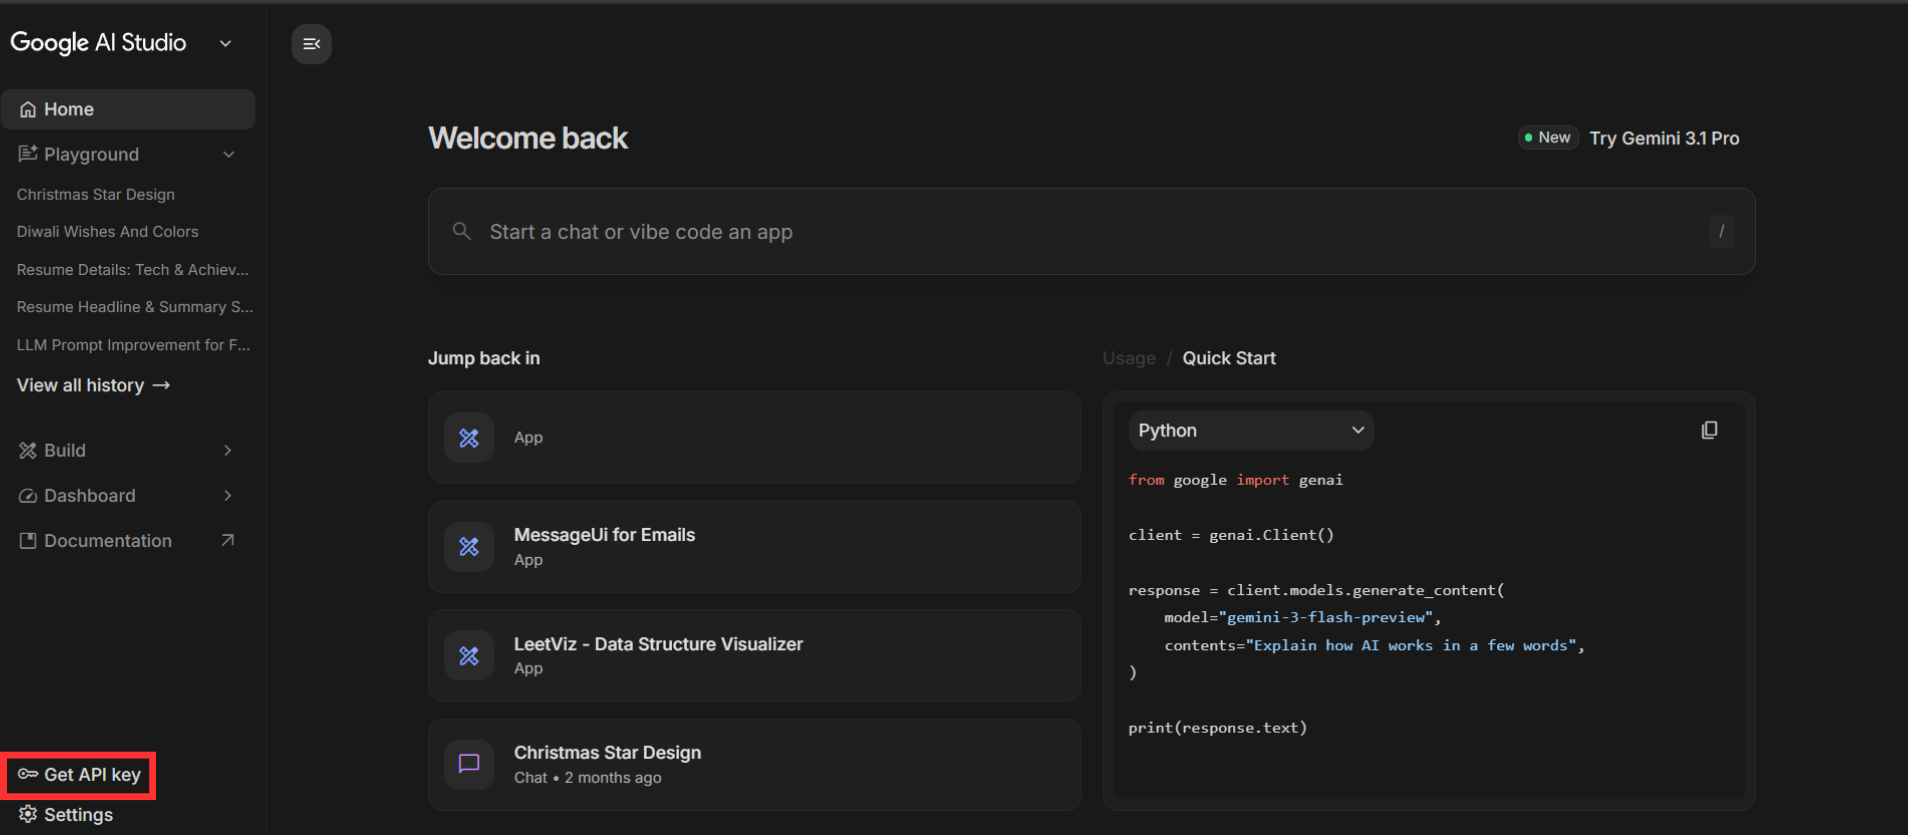Viewport: 1908px width, 835px height.
Task: Click the 'print(response.text)' code line
Action: (1217, 727)
